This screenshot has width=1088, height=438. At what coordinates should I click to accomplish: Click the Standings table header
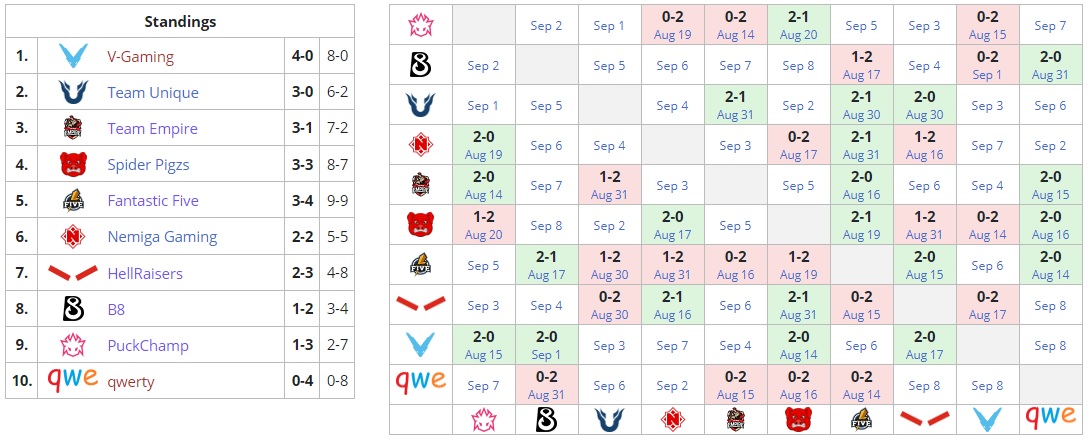click(180, 21)
